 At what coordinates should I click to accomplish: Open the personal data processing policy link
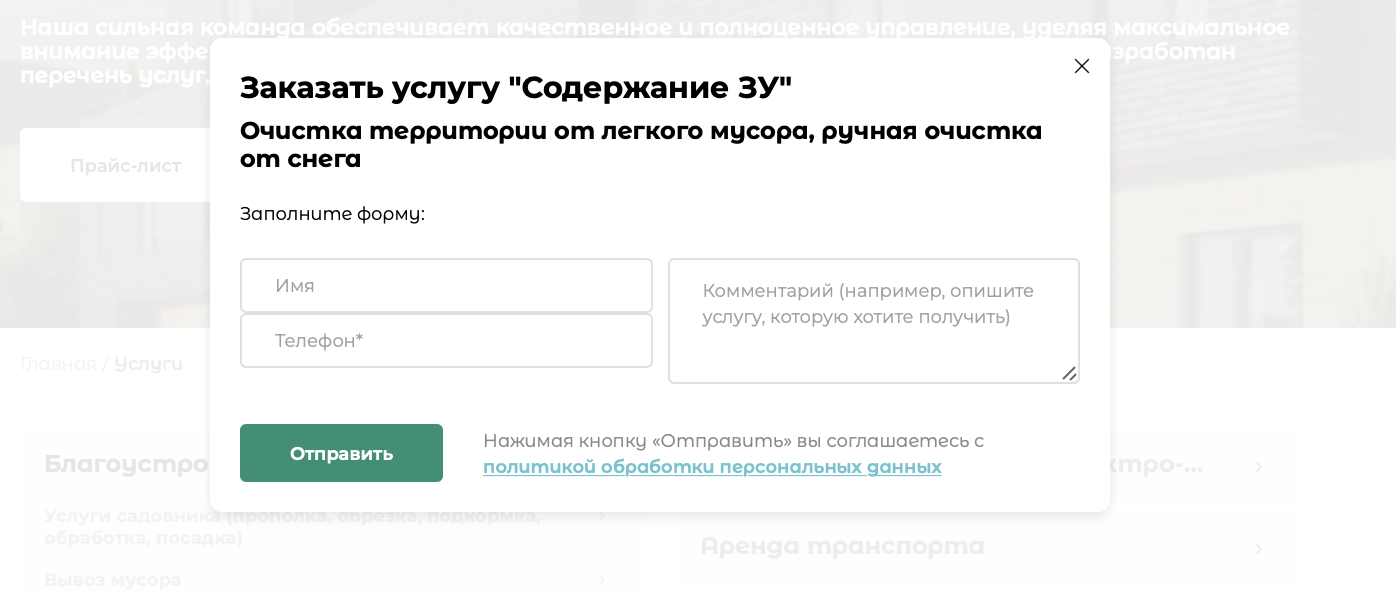click(712, 467)
